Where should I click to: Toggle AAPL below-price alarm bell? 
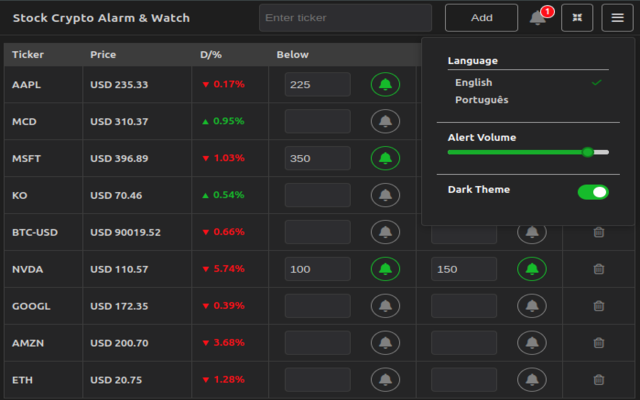(x=385, y=84)
